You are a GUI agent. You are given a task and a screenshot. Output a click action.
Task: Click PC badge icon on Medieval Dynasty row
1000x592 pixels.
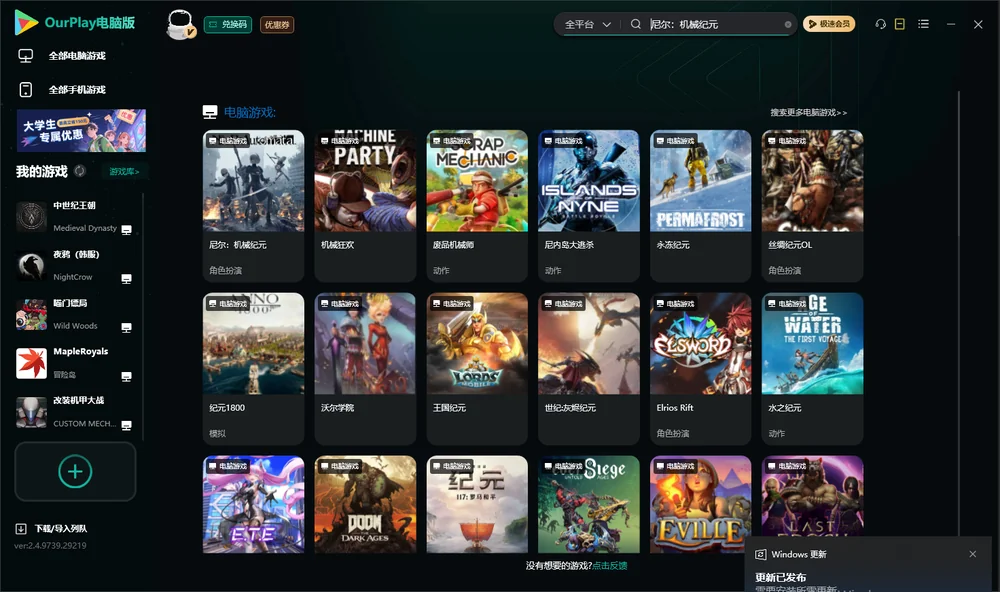click(126, 230)
